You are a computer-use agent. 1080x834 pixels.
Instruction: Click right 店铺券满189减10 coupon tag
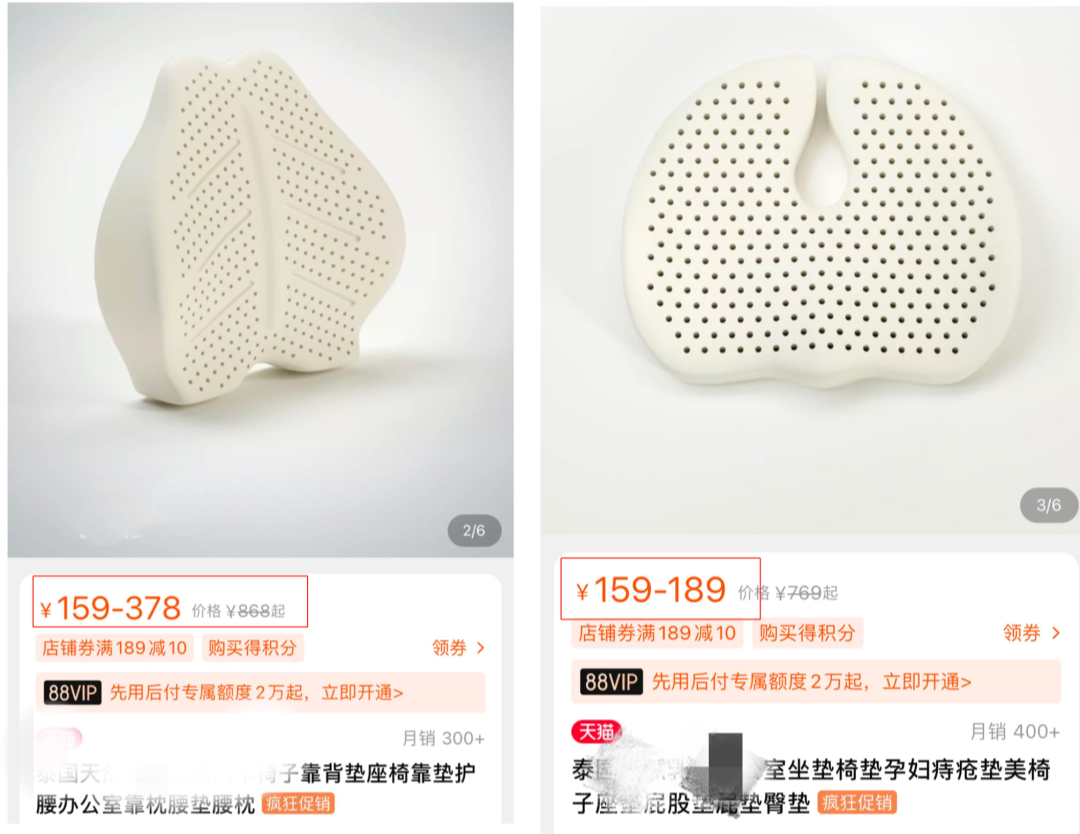tap(657, 633)
